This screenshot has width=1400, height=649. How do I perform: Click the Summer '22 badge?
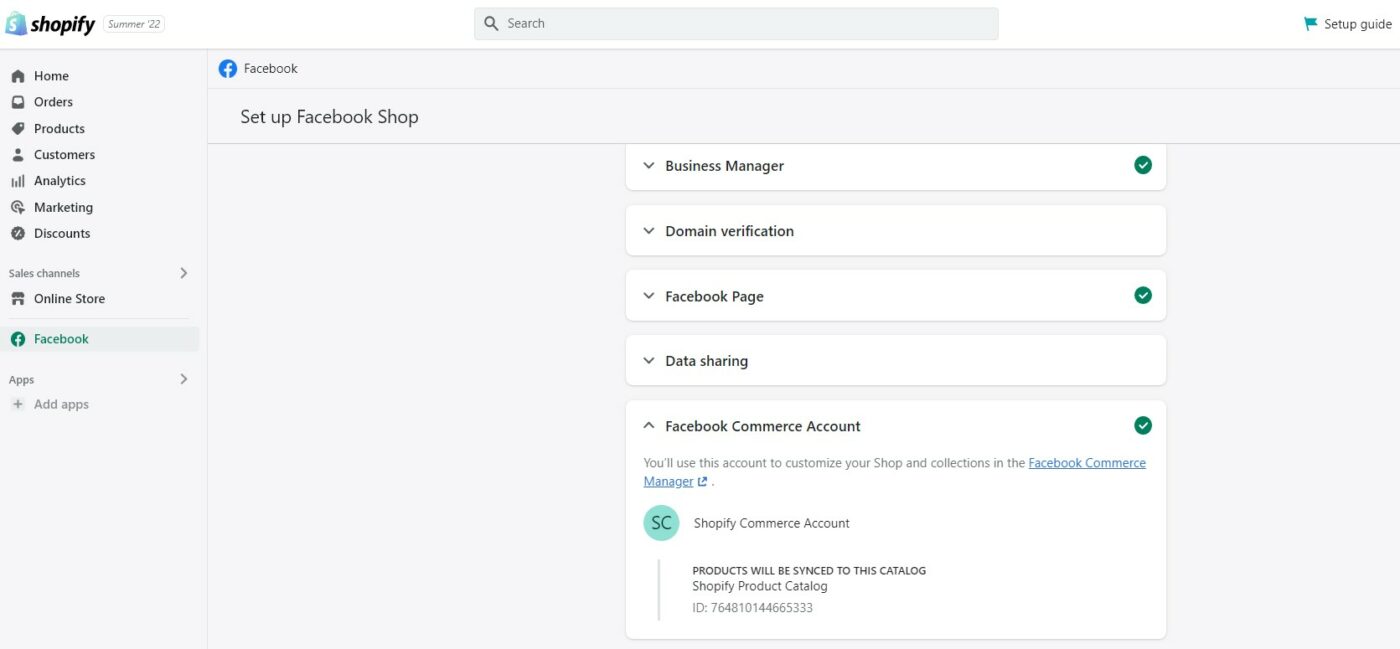coord(134,24)
